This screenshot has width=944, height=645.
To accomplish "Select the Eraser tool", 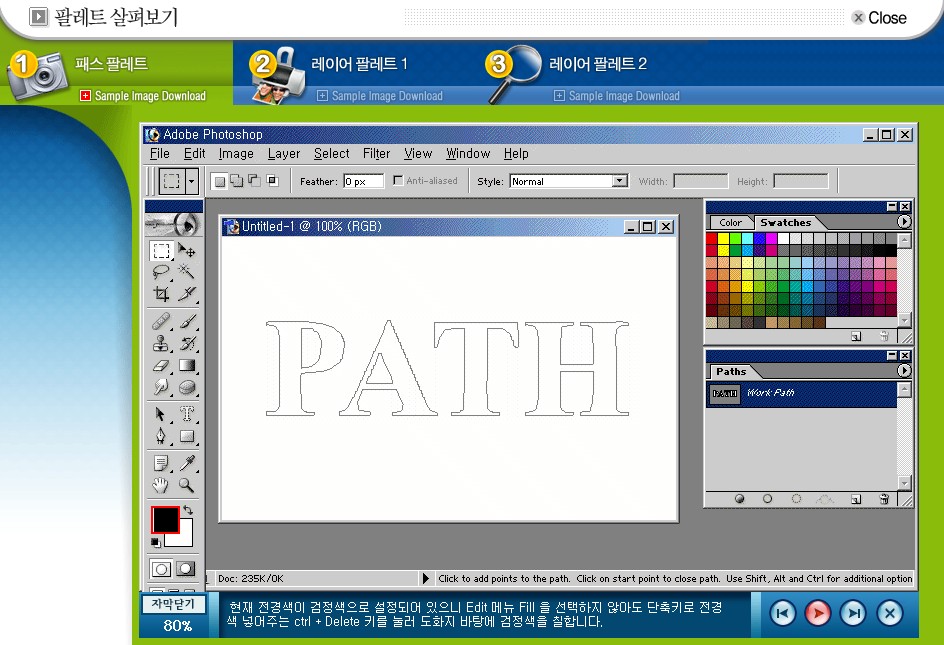I will (161, 365).
